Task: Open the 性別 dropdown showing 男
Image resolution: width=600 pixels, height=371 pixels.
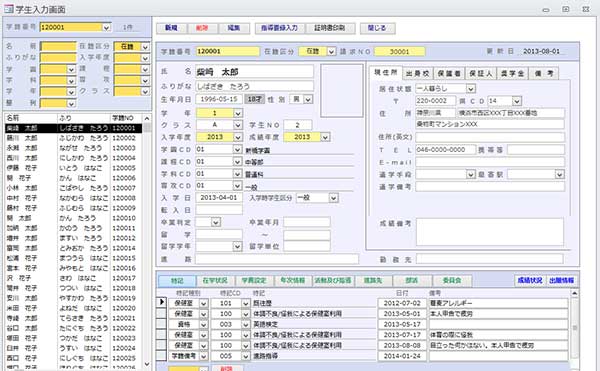Action: tap(308, 99)
